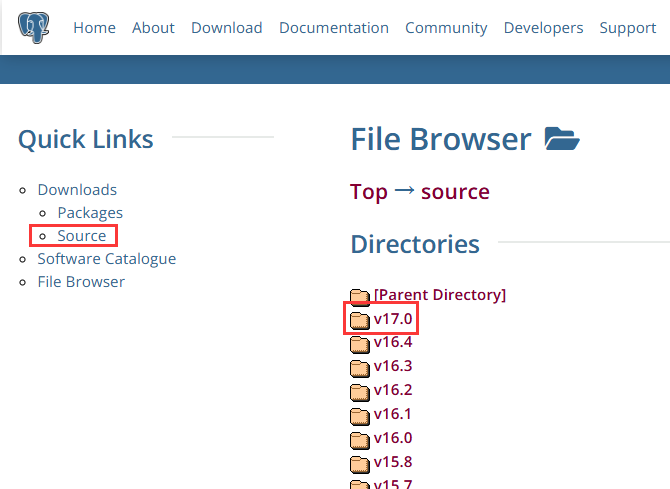Click the folder icon beside v17.0

[x=360, y=320]
